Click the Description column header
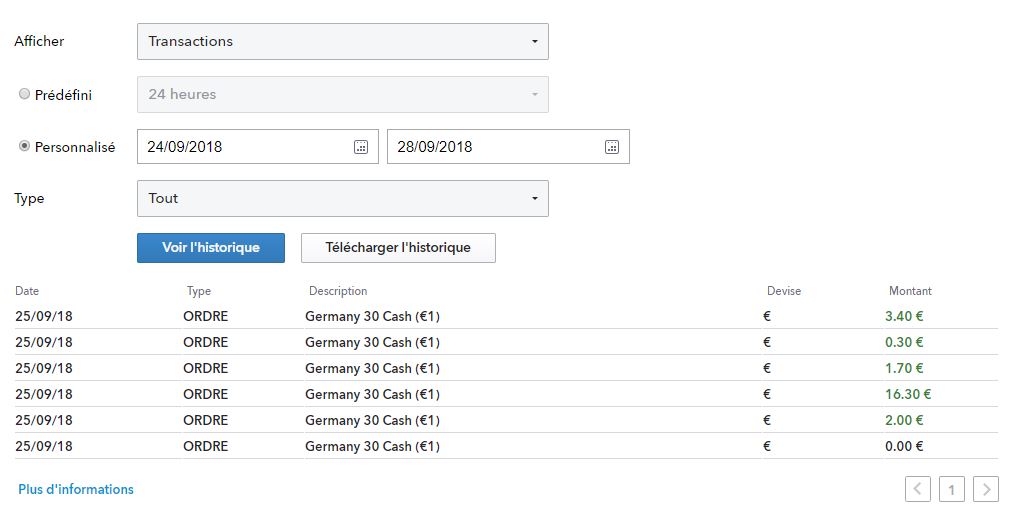 coord(338,291)
